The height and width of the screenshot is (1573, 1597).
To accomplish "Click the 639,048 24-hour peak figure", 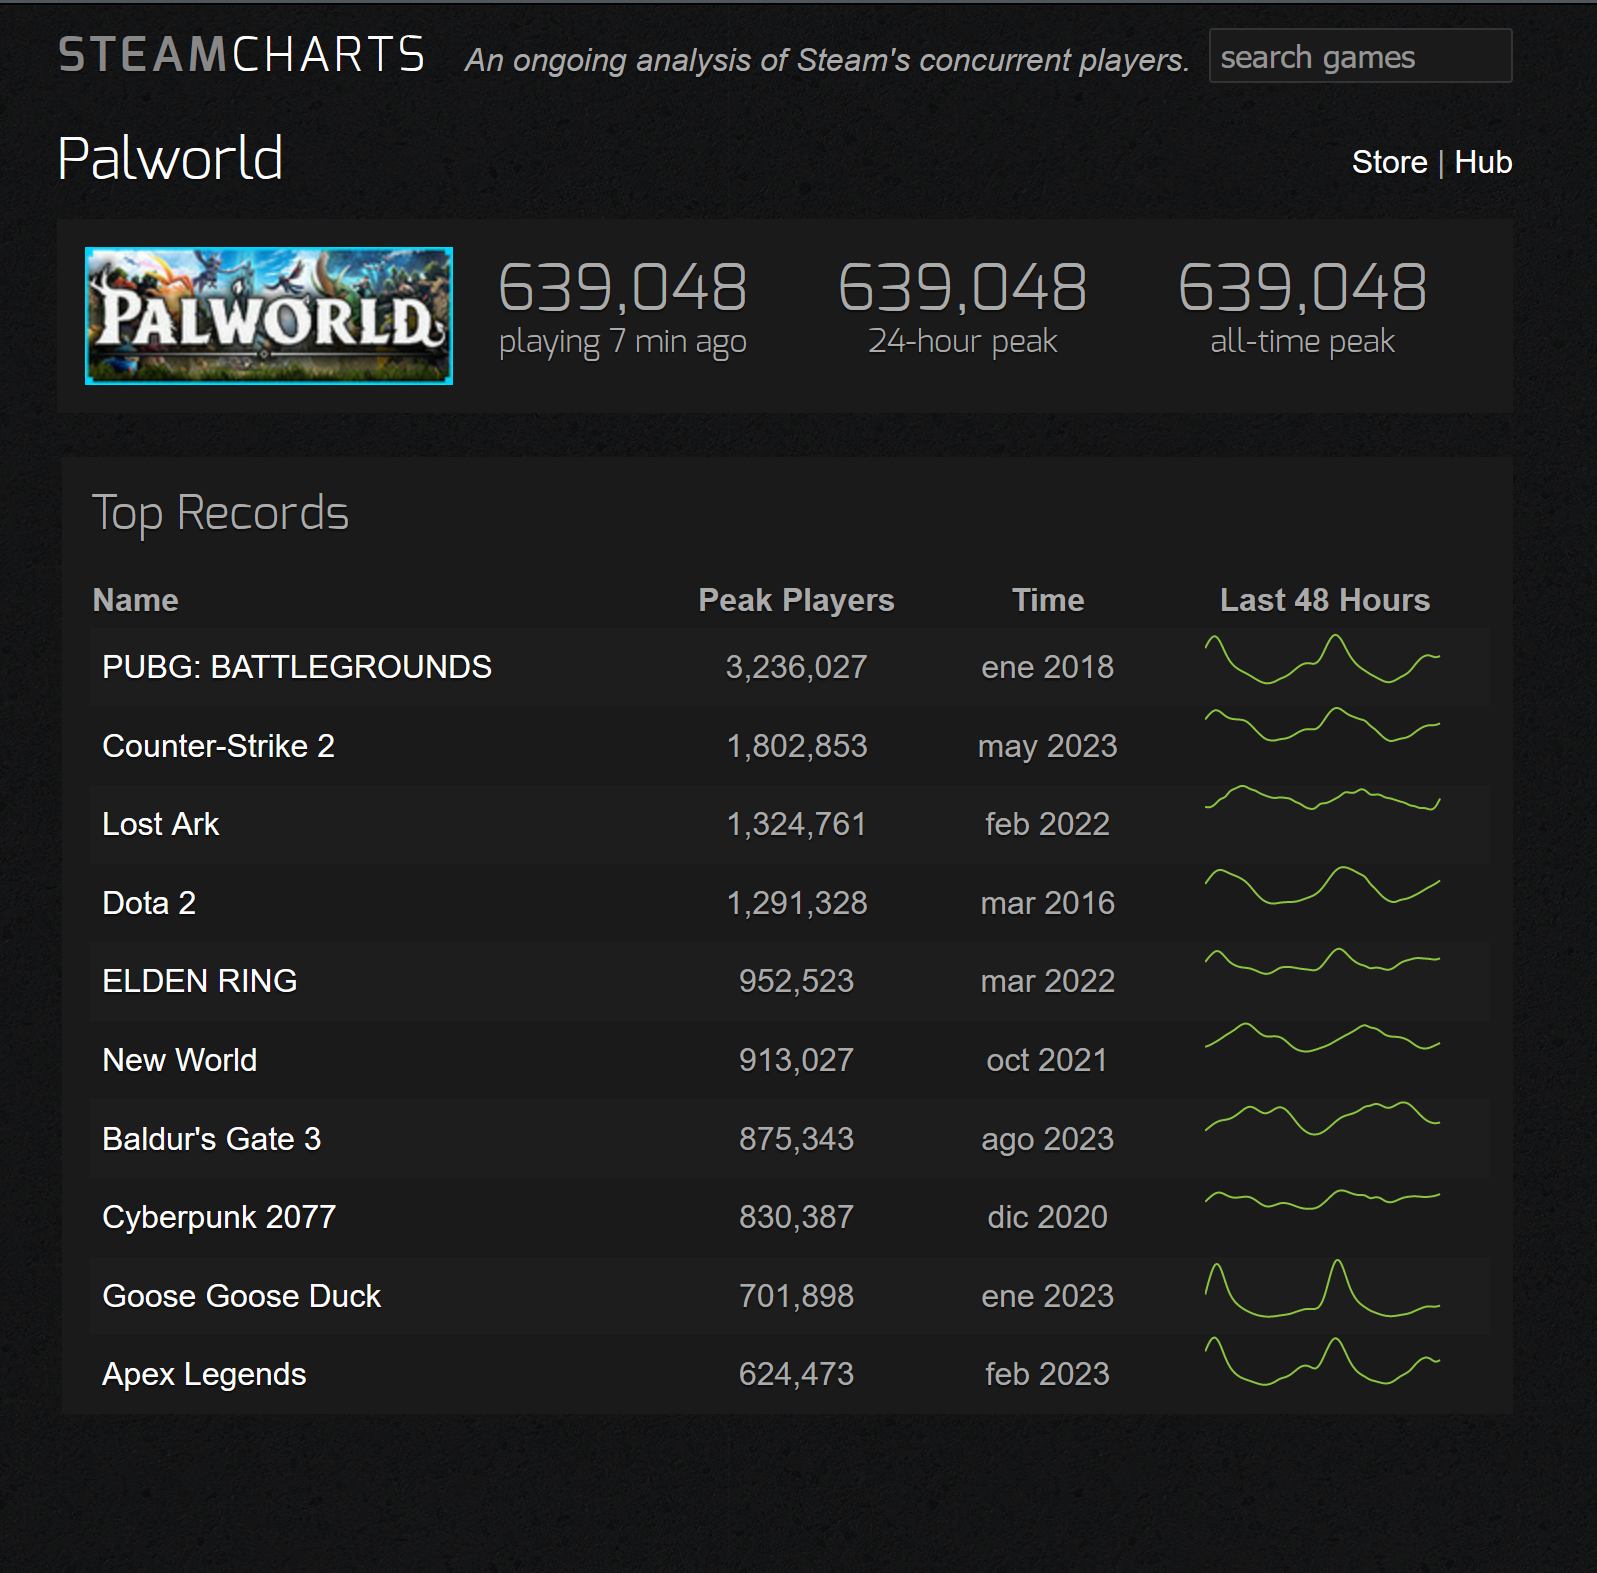I will pyautogui.click(x=962, y=288).
